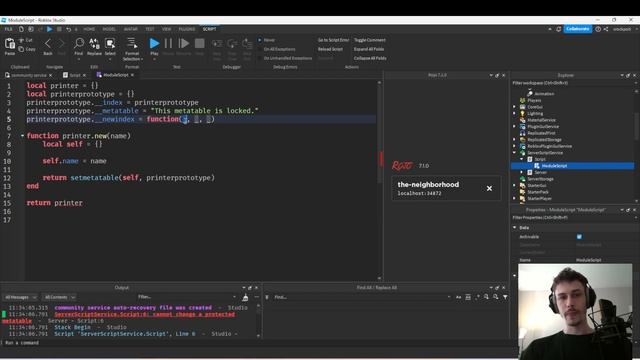Open the Replace tool in the ribbon
This screenshot has width=640, height=360.
(x=94, y=43)
